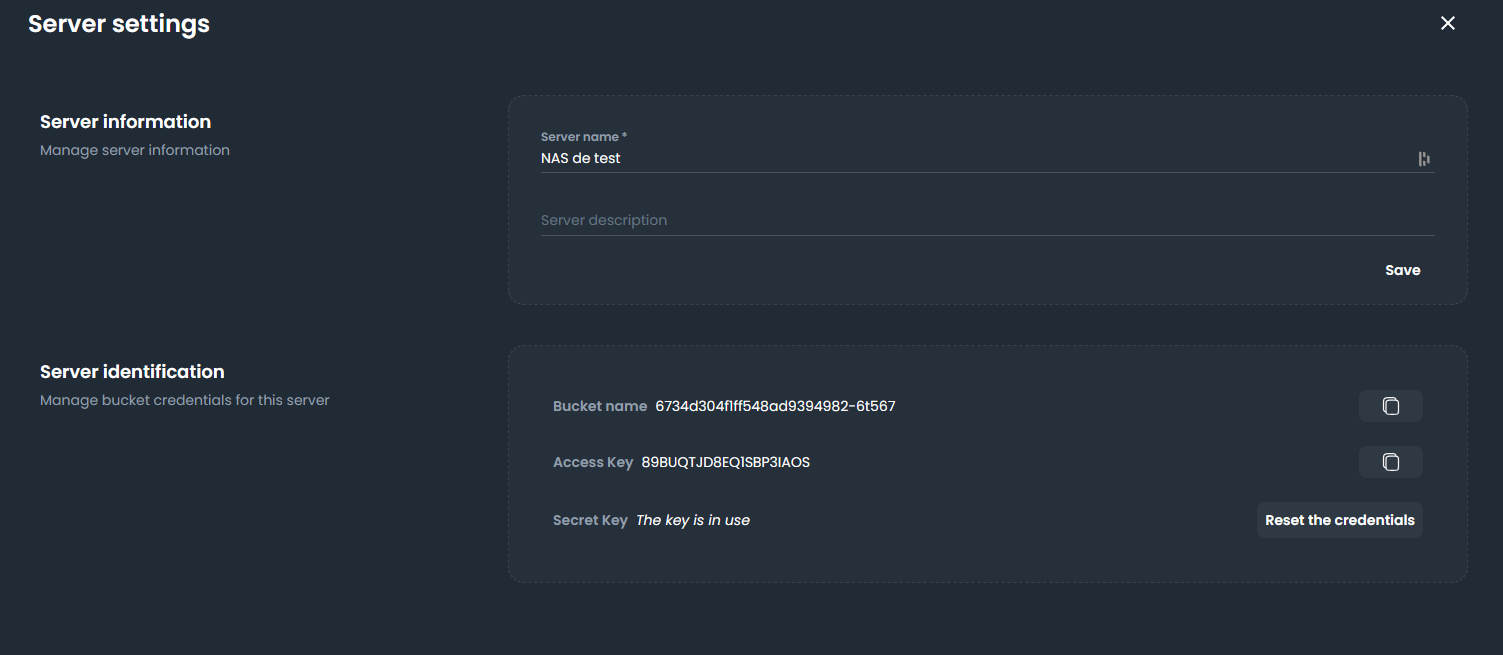Click the icon inside the Server name field

tap(1423, 158)
